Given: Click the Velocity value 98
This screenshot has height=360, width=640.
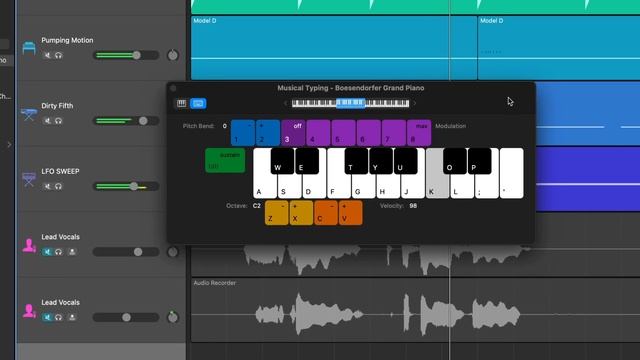Looking at the screenshot, I should pyautogui.click(x=413, y=206).
